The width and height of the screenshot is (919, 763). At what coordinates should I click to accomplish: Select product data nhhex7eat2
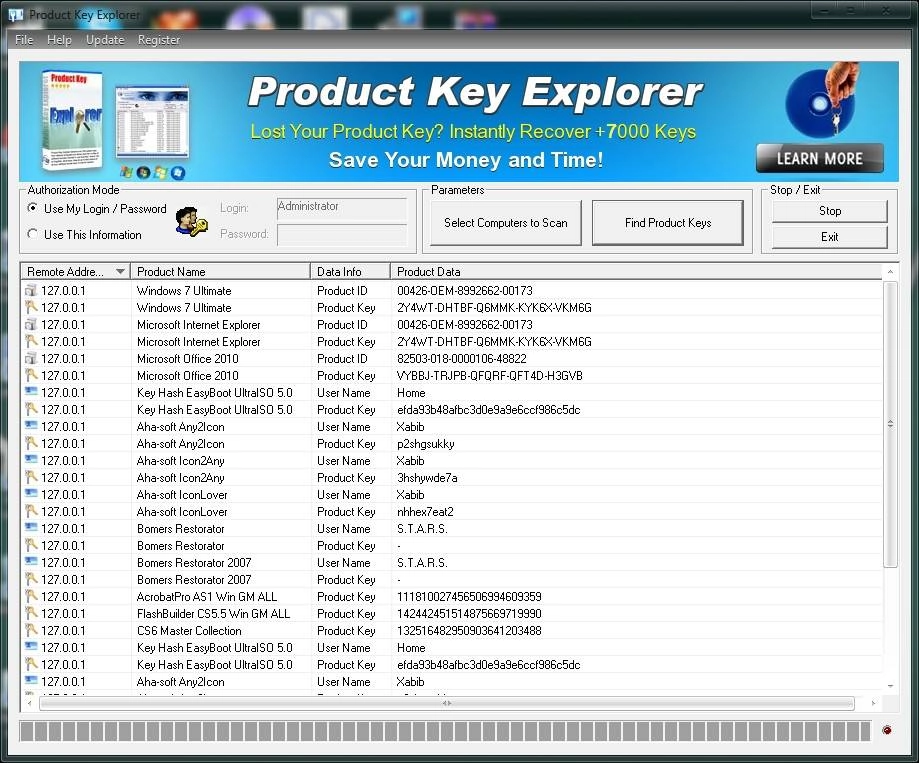tap(425, 512)
